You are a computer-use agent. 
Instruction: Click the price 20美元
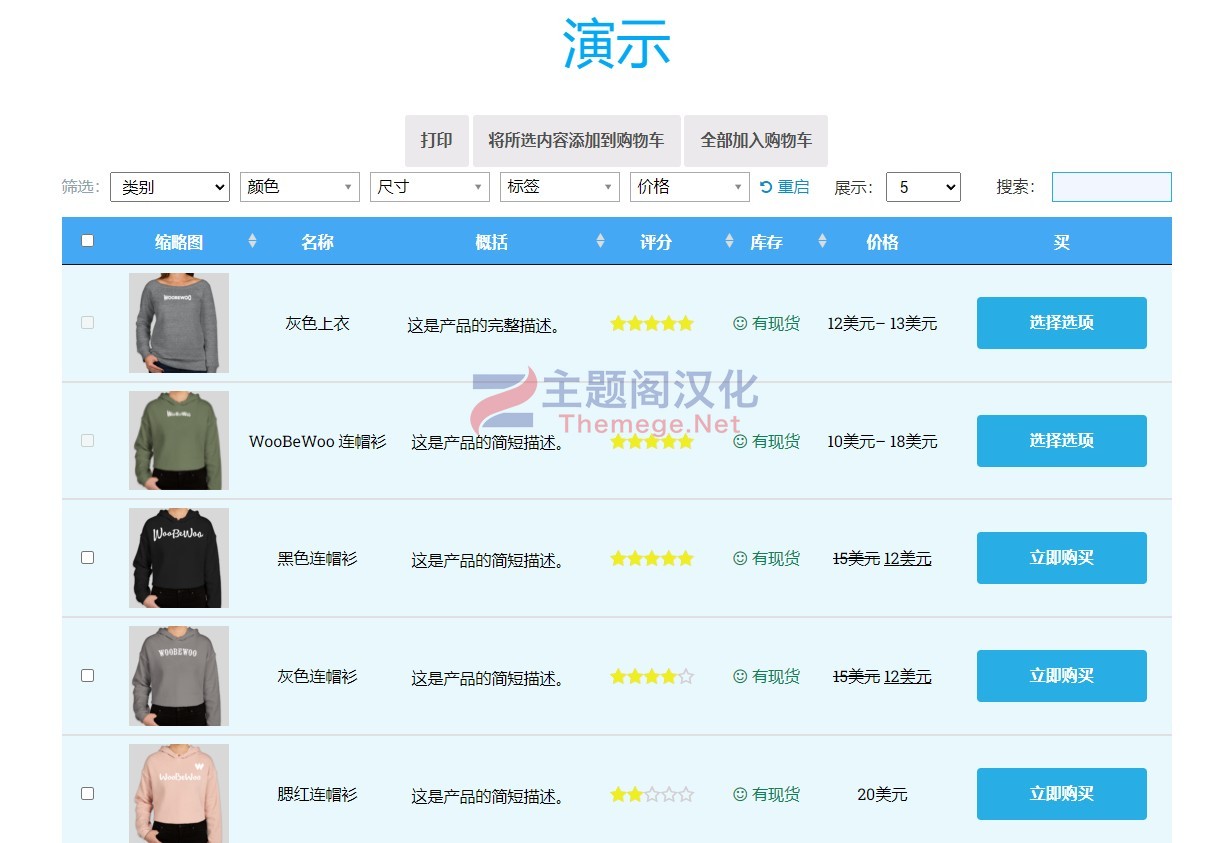tap(882, 794)
